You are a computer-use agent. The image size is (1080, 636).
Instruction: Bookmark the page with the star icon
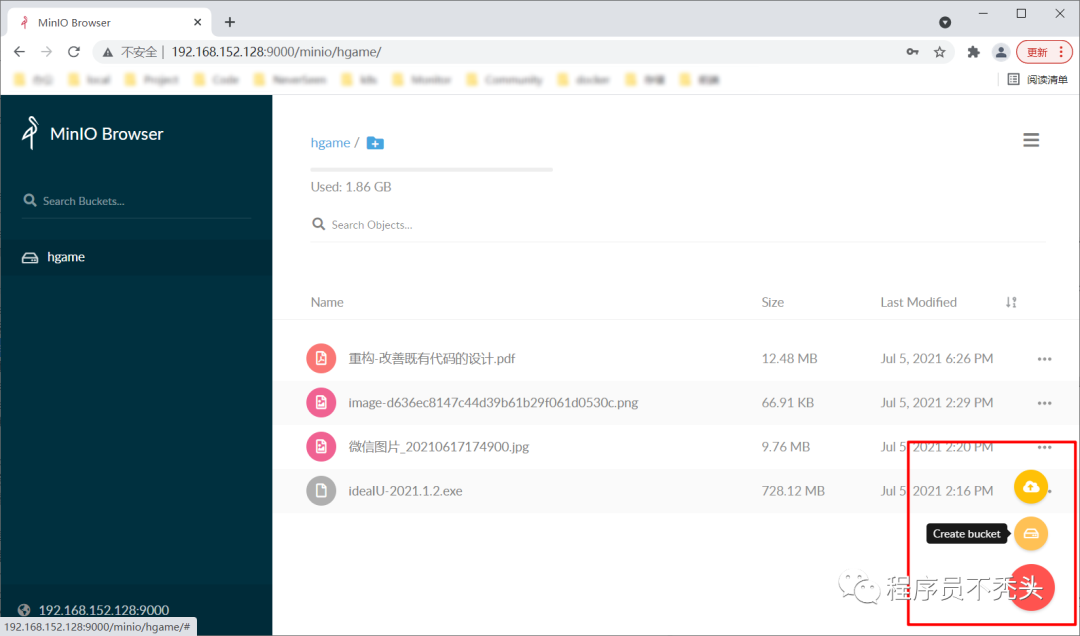click(939, 52)
